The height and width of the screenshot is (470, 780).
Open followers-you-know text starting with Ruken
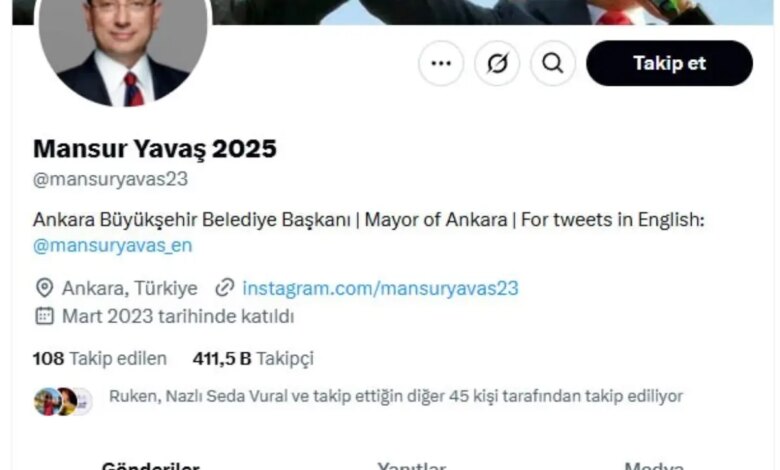pos(395,396)
